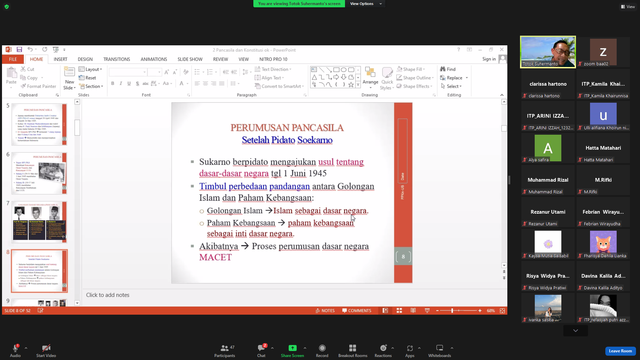Click the Normal view icon in status bar

click(x=385, y=311)
